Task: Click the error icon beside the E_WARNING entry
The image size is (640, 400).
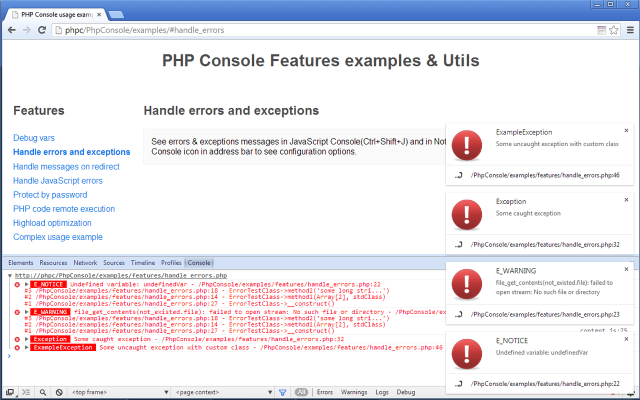Action: [x=17, y=312]
